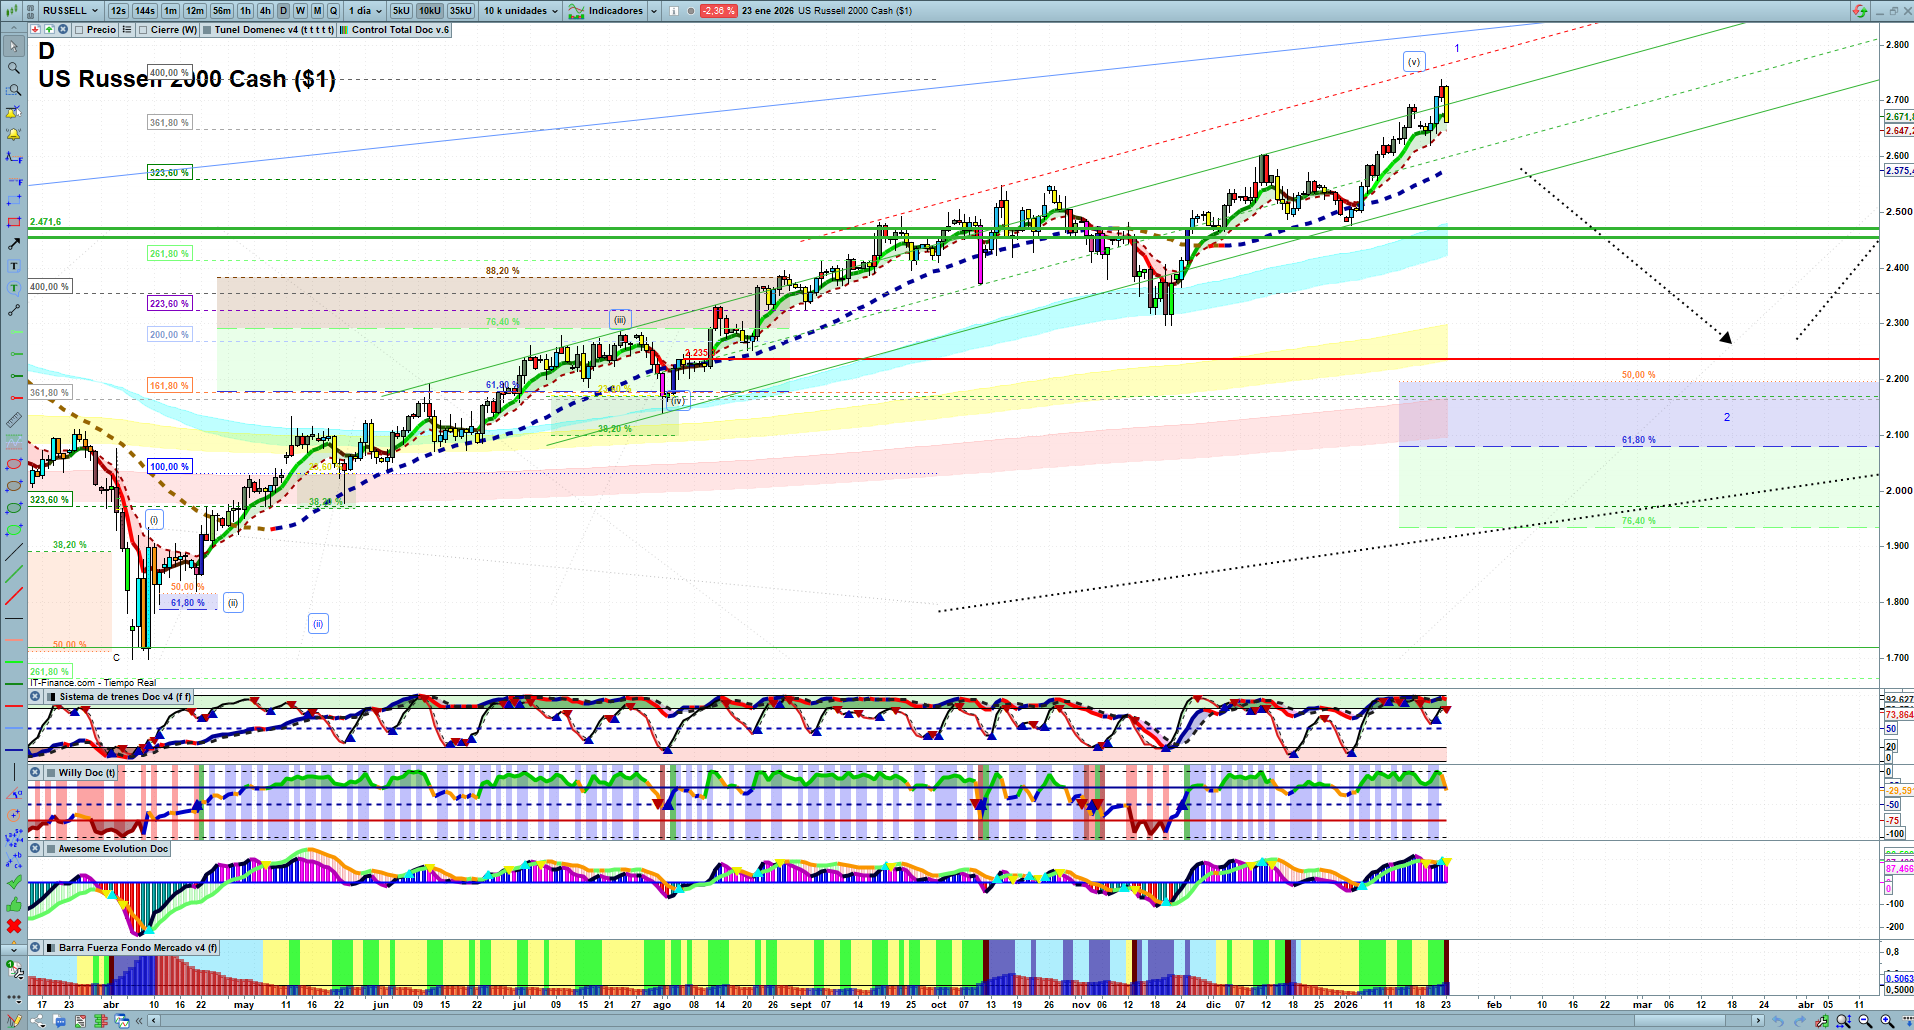Pick the red rectangle drawing tool

[x=14, y=222]
